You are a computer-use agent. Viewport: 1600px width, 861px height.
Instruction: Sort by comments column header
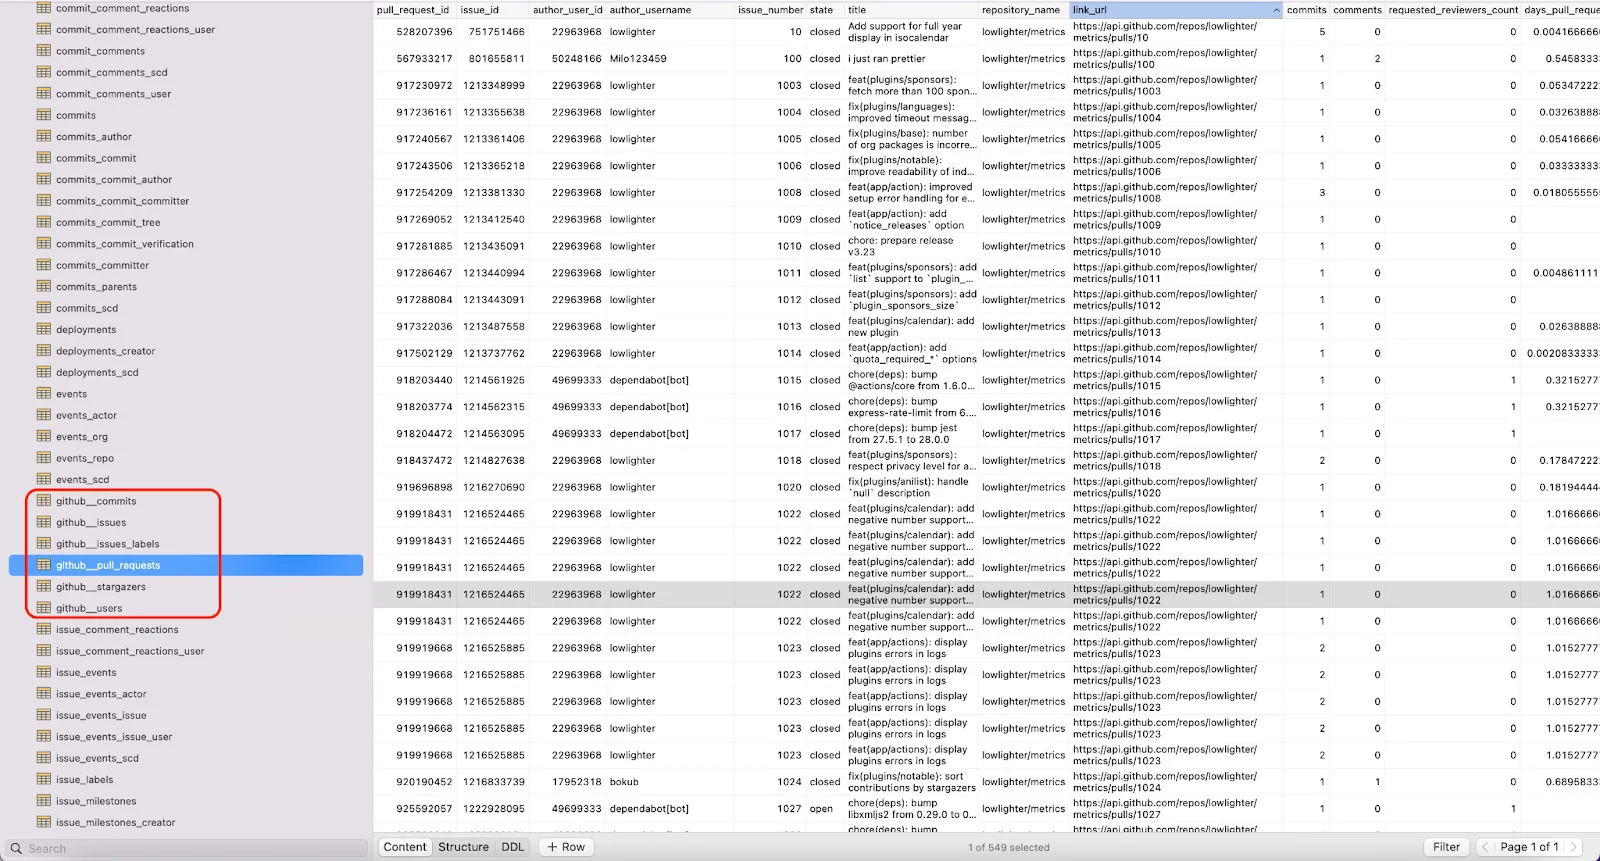tap(1357, 10)
